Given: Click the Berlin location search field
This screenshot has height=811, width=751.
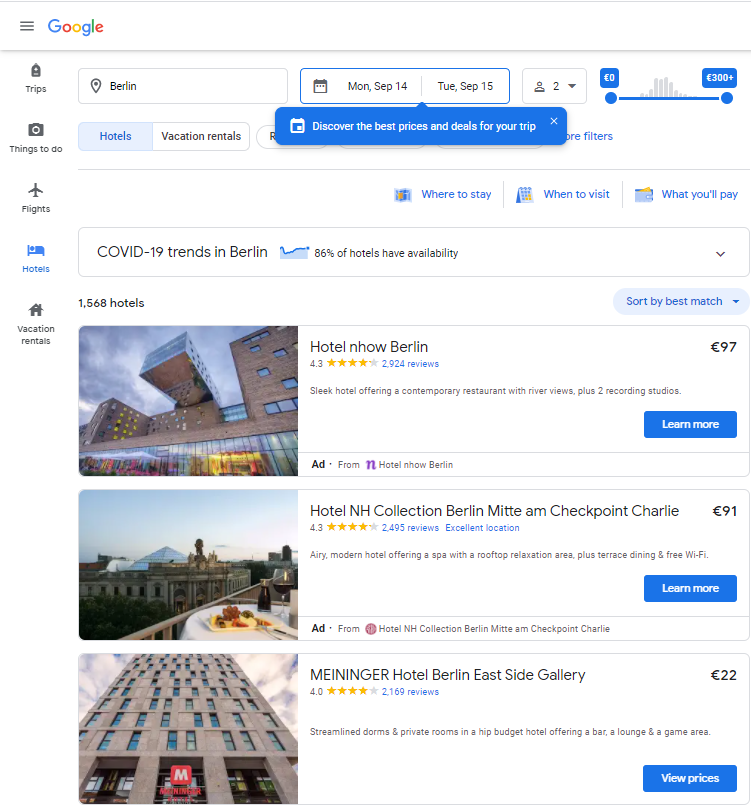Looking at the screenshot, I should [x=183, y=86].
